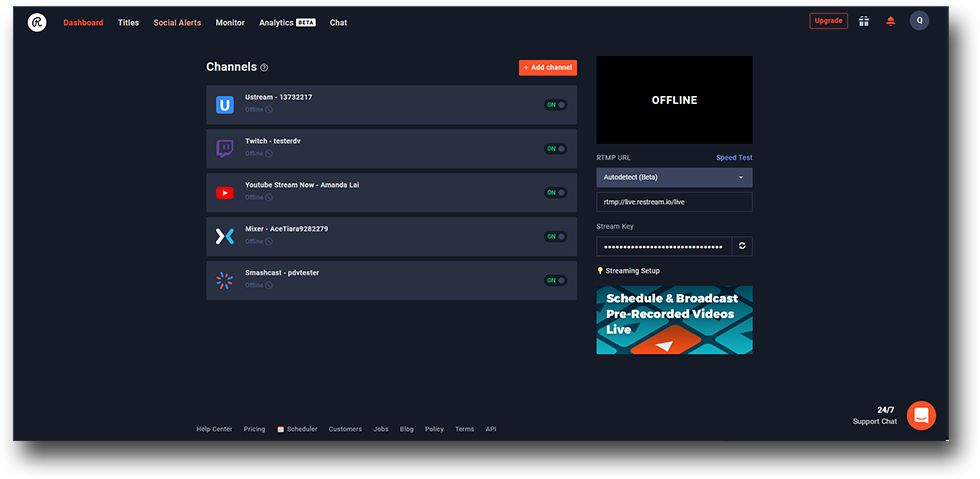The width and height of the screenshot is (980, 479).
Task: Select the Twitch - testerdv channel name
Action: (272, 141)
